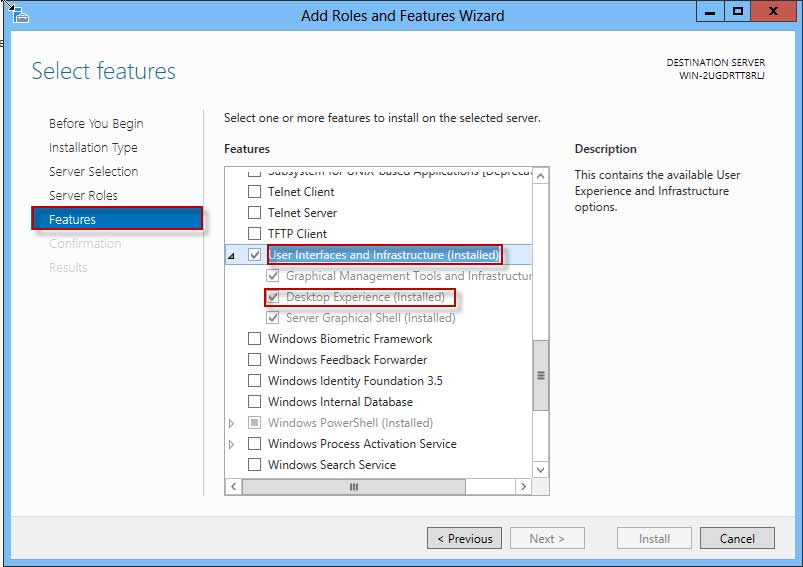
Task: Select Windows Process Activation Service label
Action: [362, 444]
